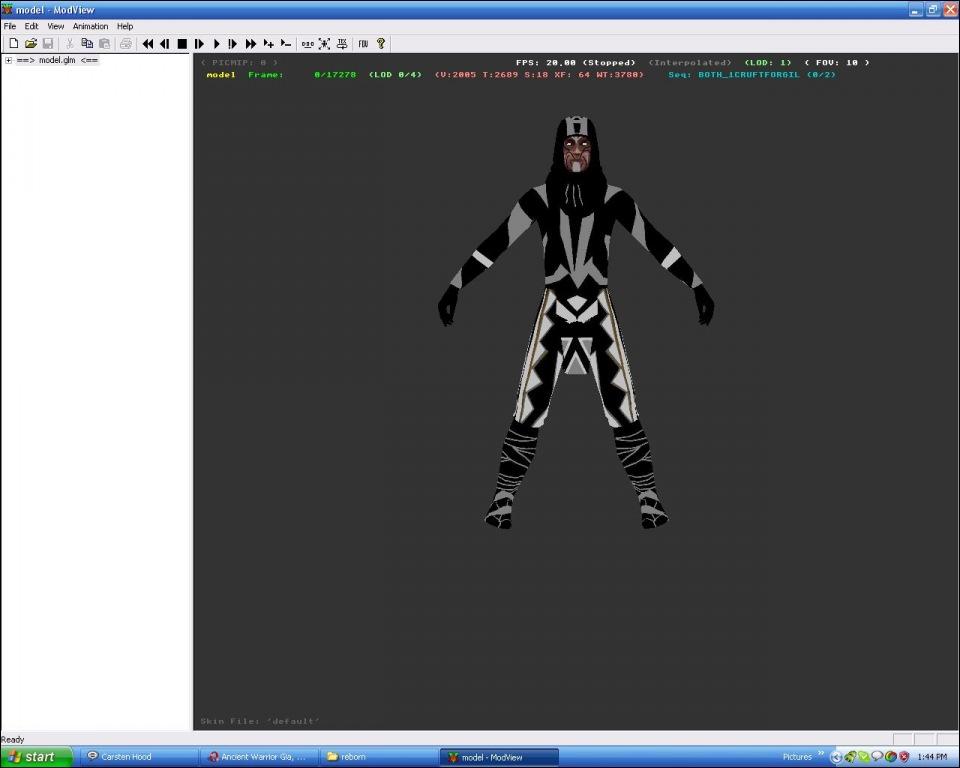Screen dimensions: 960x768
Task: Click the Windows start button
Action: click(x=37, y=757)
